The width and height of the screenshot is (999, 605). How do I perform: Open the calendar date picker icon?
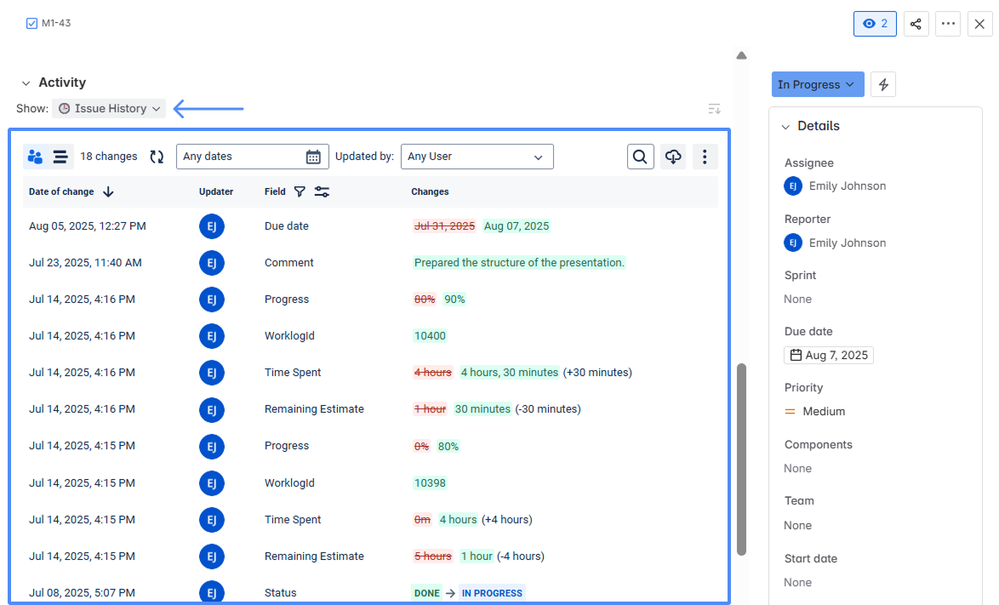313,157
